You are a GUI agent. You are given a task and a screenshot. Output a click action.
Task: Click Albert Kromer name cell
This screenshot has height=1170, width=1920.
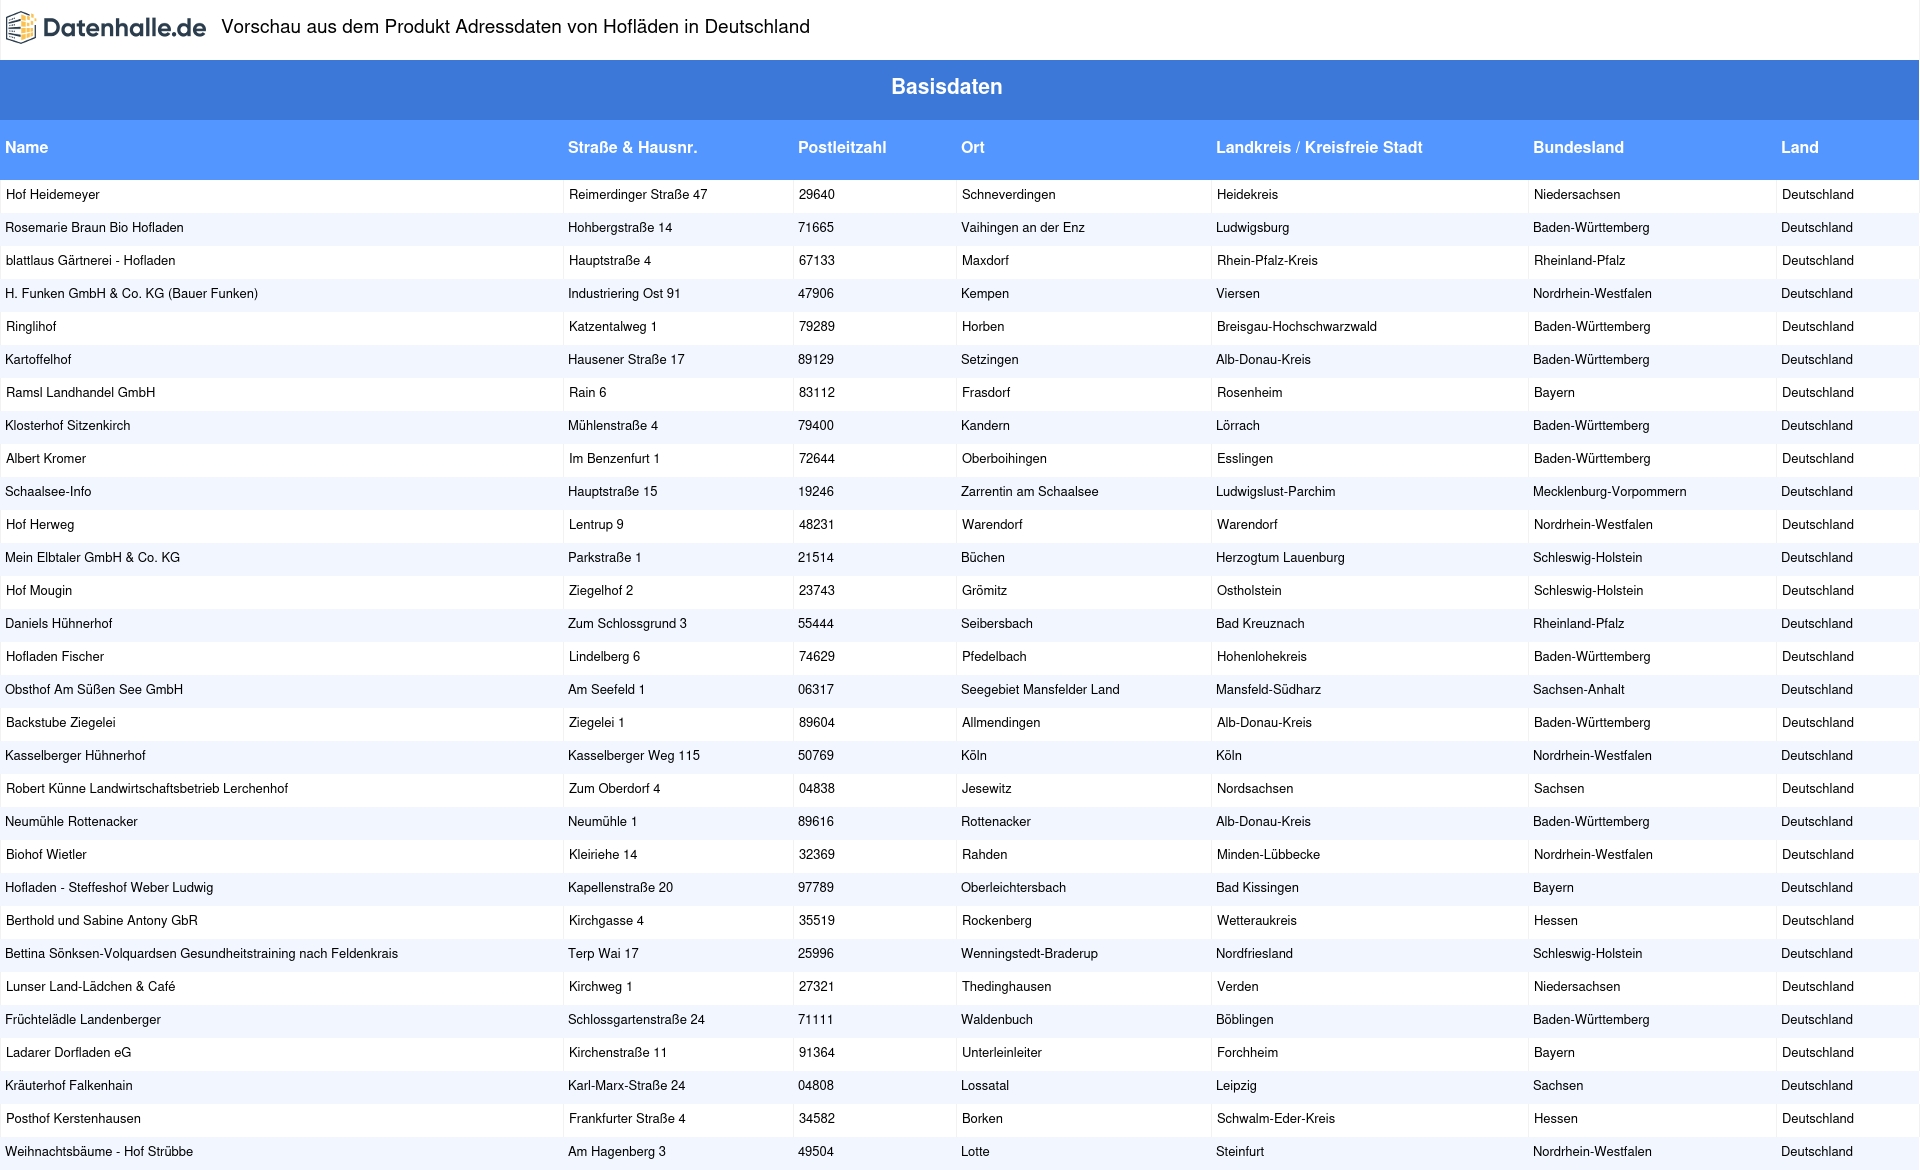46,459
